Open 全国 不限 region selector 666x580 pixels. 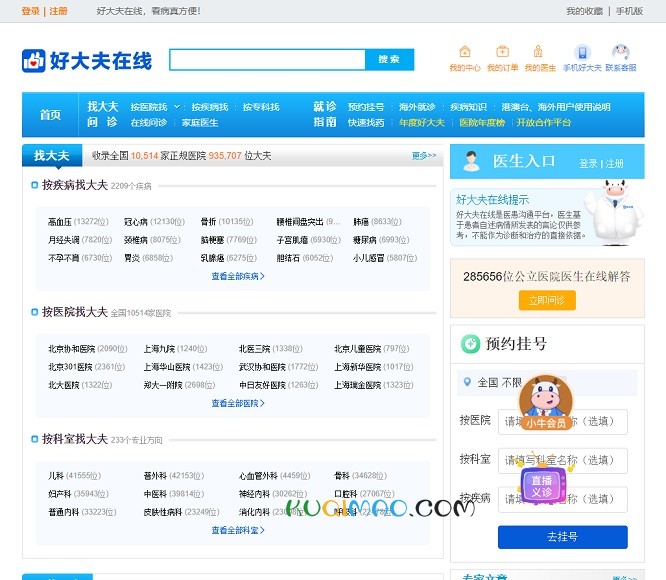[x=547, y=383]
